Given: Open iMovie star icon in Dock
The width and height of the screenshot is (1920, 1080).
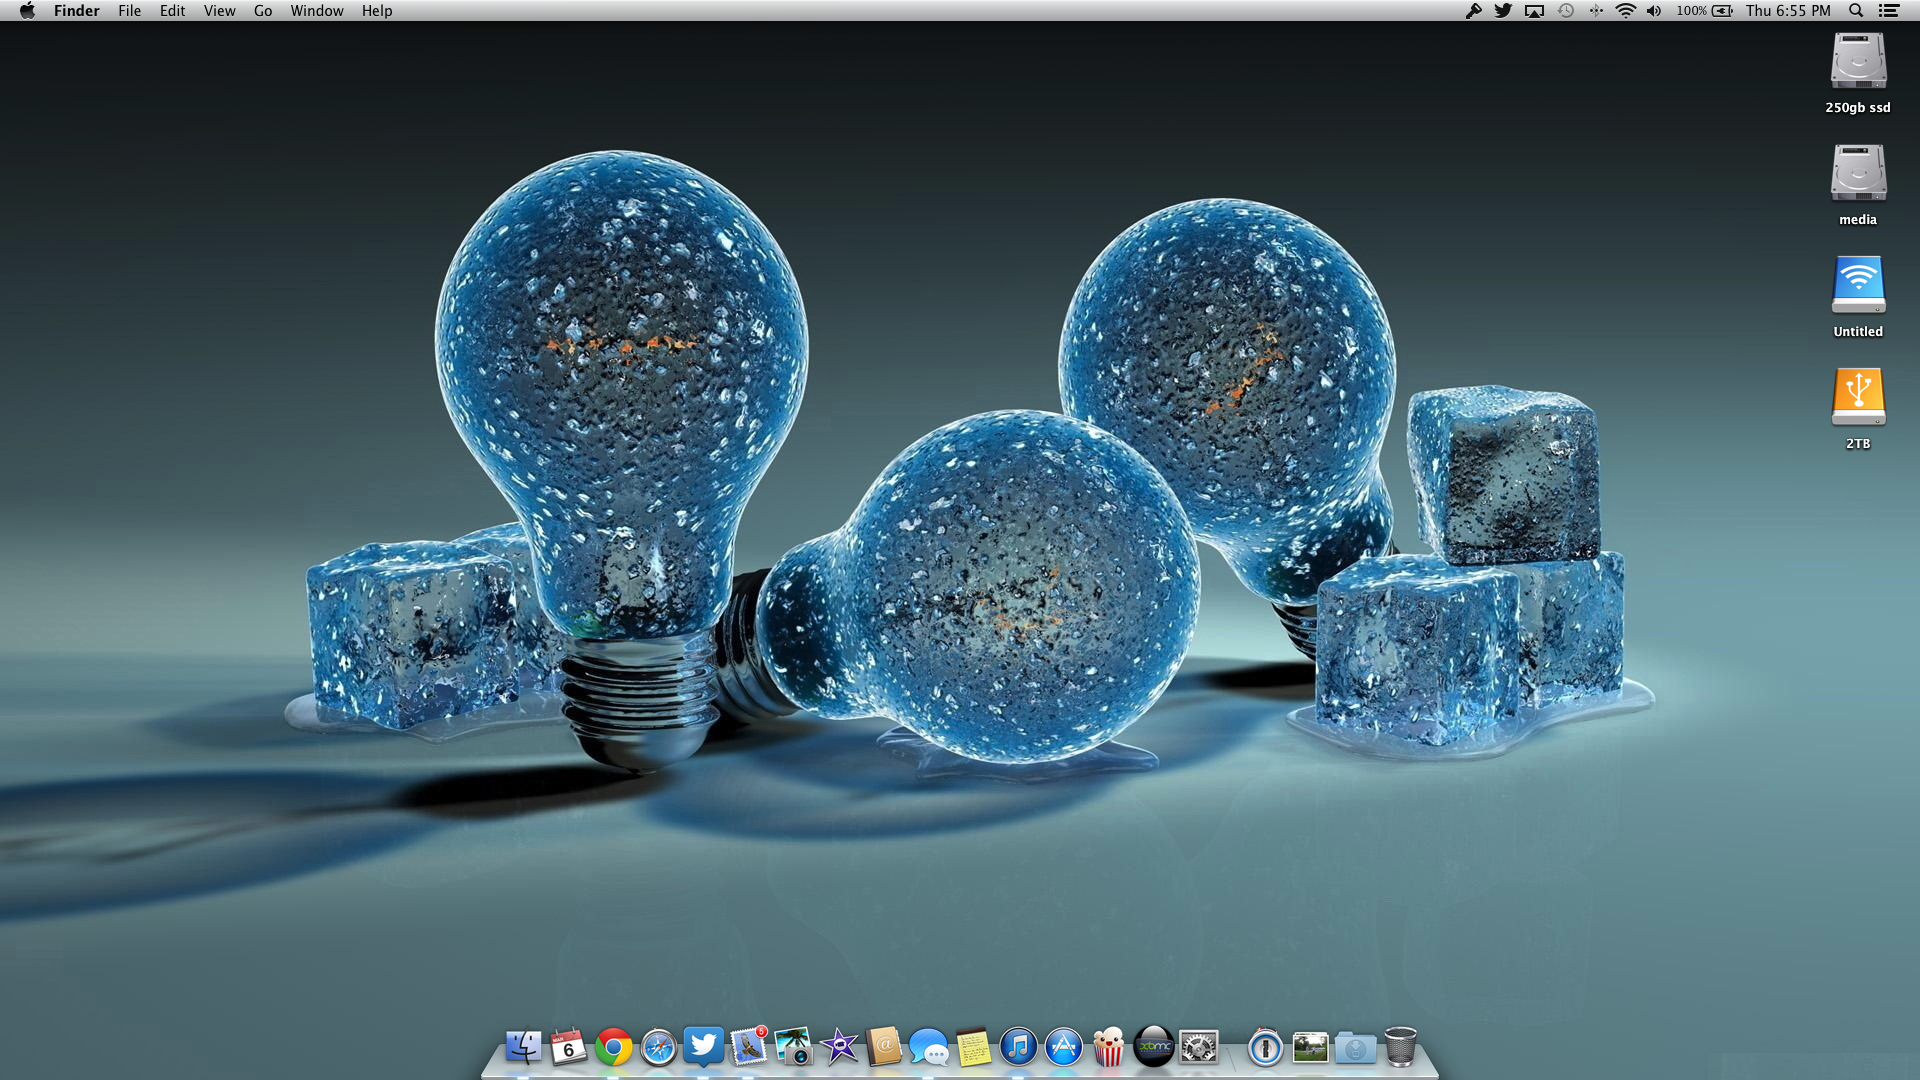Looking at the screenshot, I should [839, 1047].
